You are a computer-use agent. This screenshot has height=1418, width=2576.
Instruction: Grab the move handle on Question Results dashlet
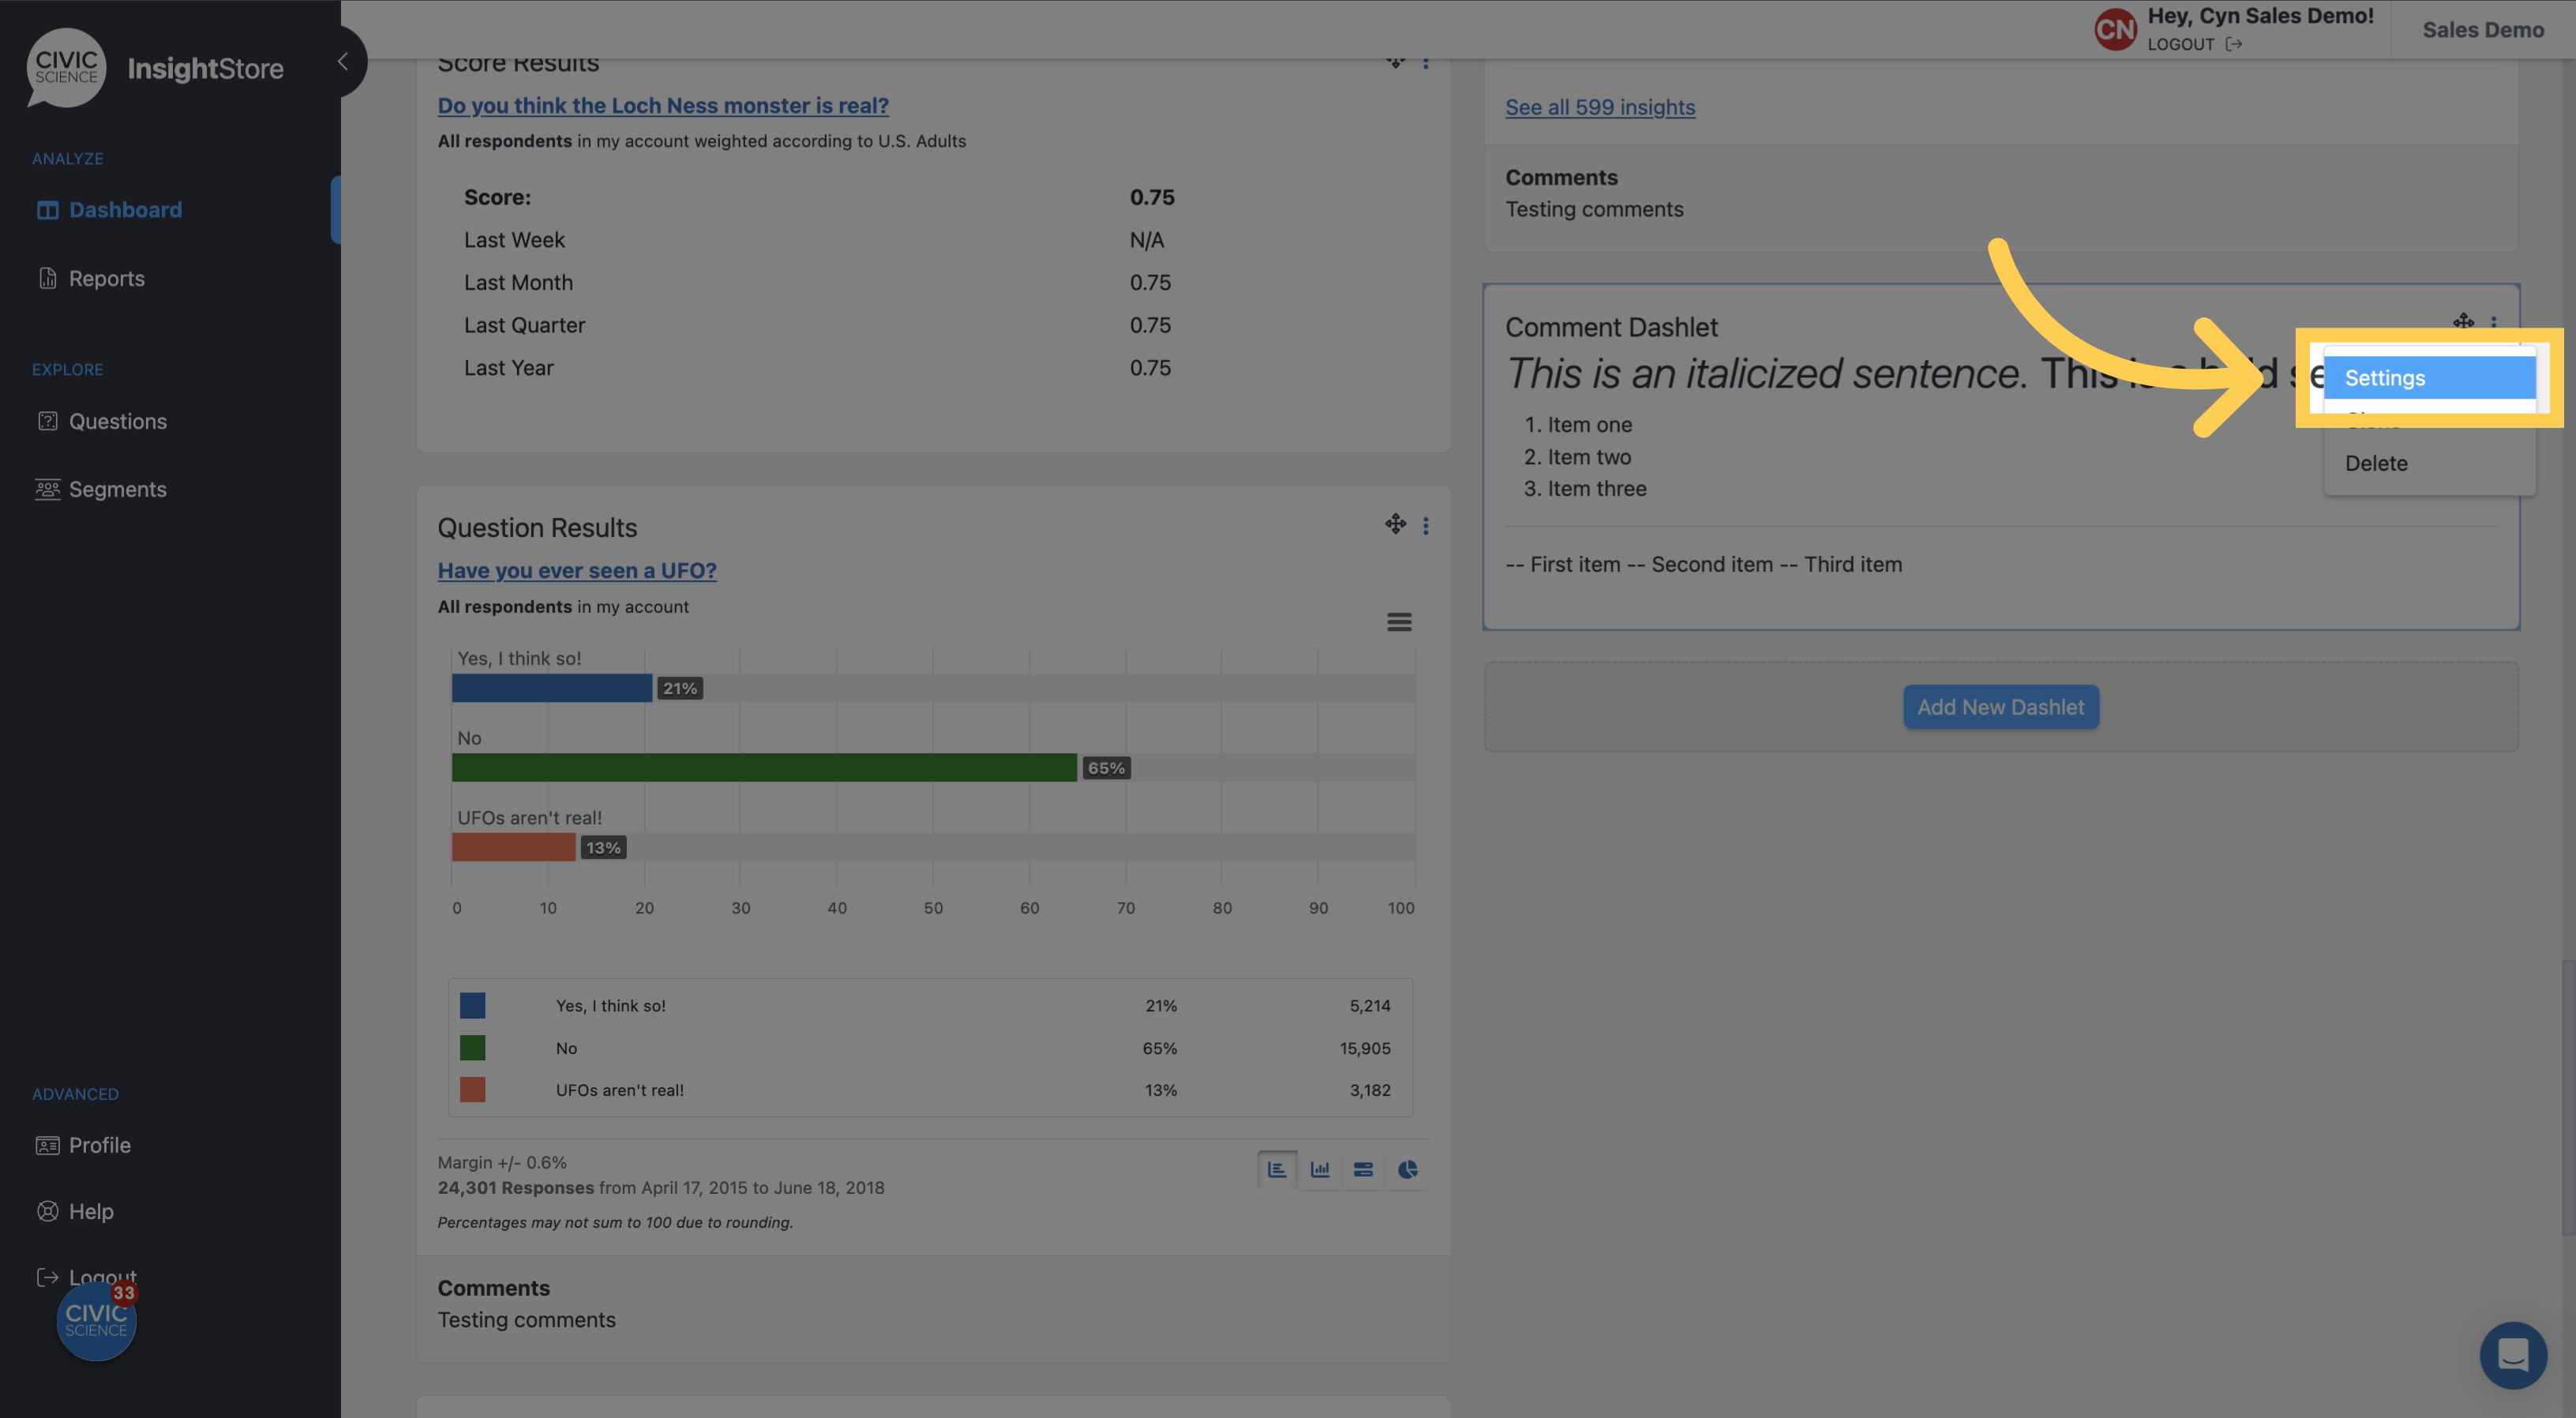1395,524
